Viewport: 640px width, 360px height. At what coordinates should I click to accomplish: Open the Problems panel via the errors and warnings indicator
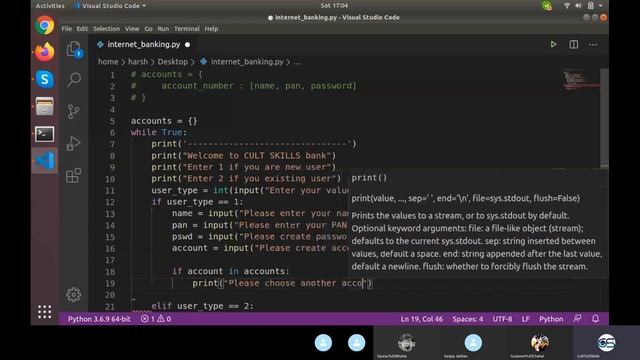click(x=156, y=319)
